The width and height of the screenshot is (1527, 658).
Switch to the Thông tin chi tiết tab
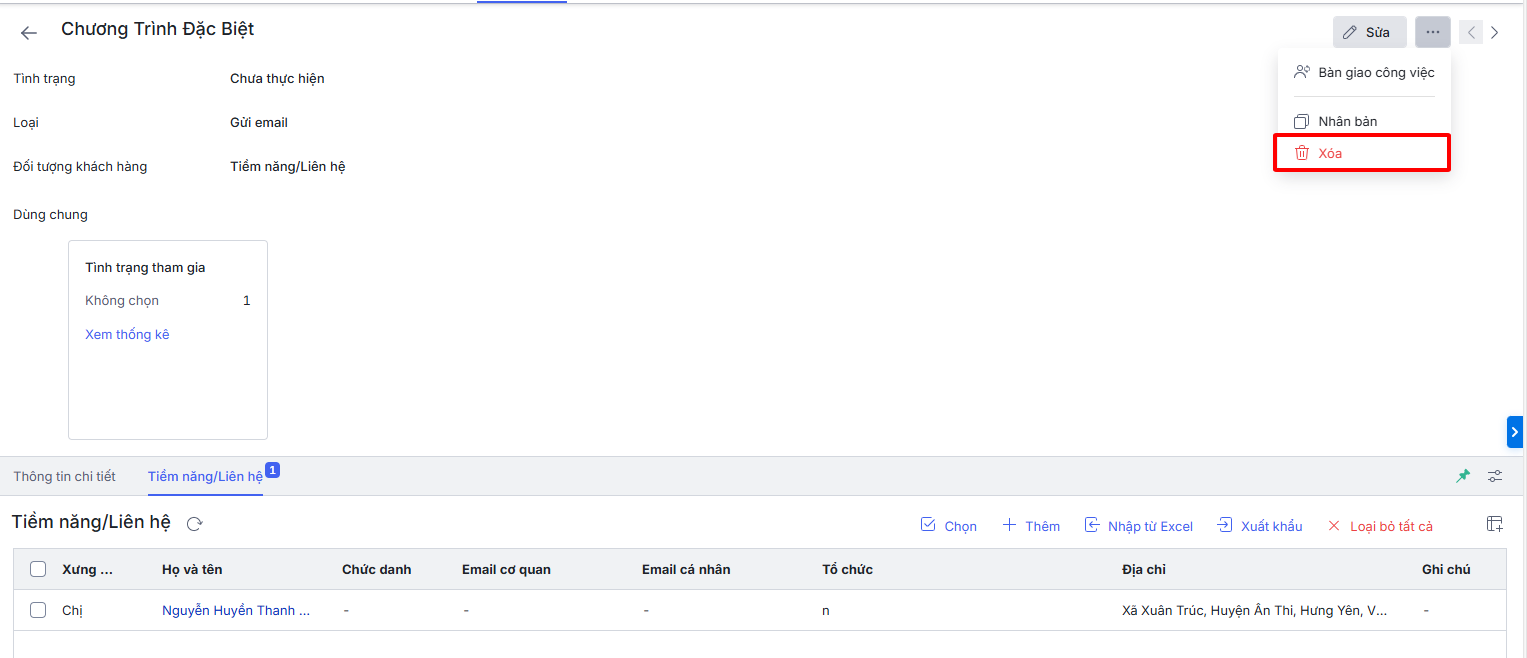65,476
